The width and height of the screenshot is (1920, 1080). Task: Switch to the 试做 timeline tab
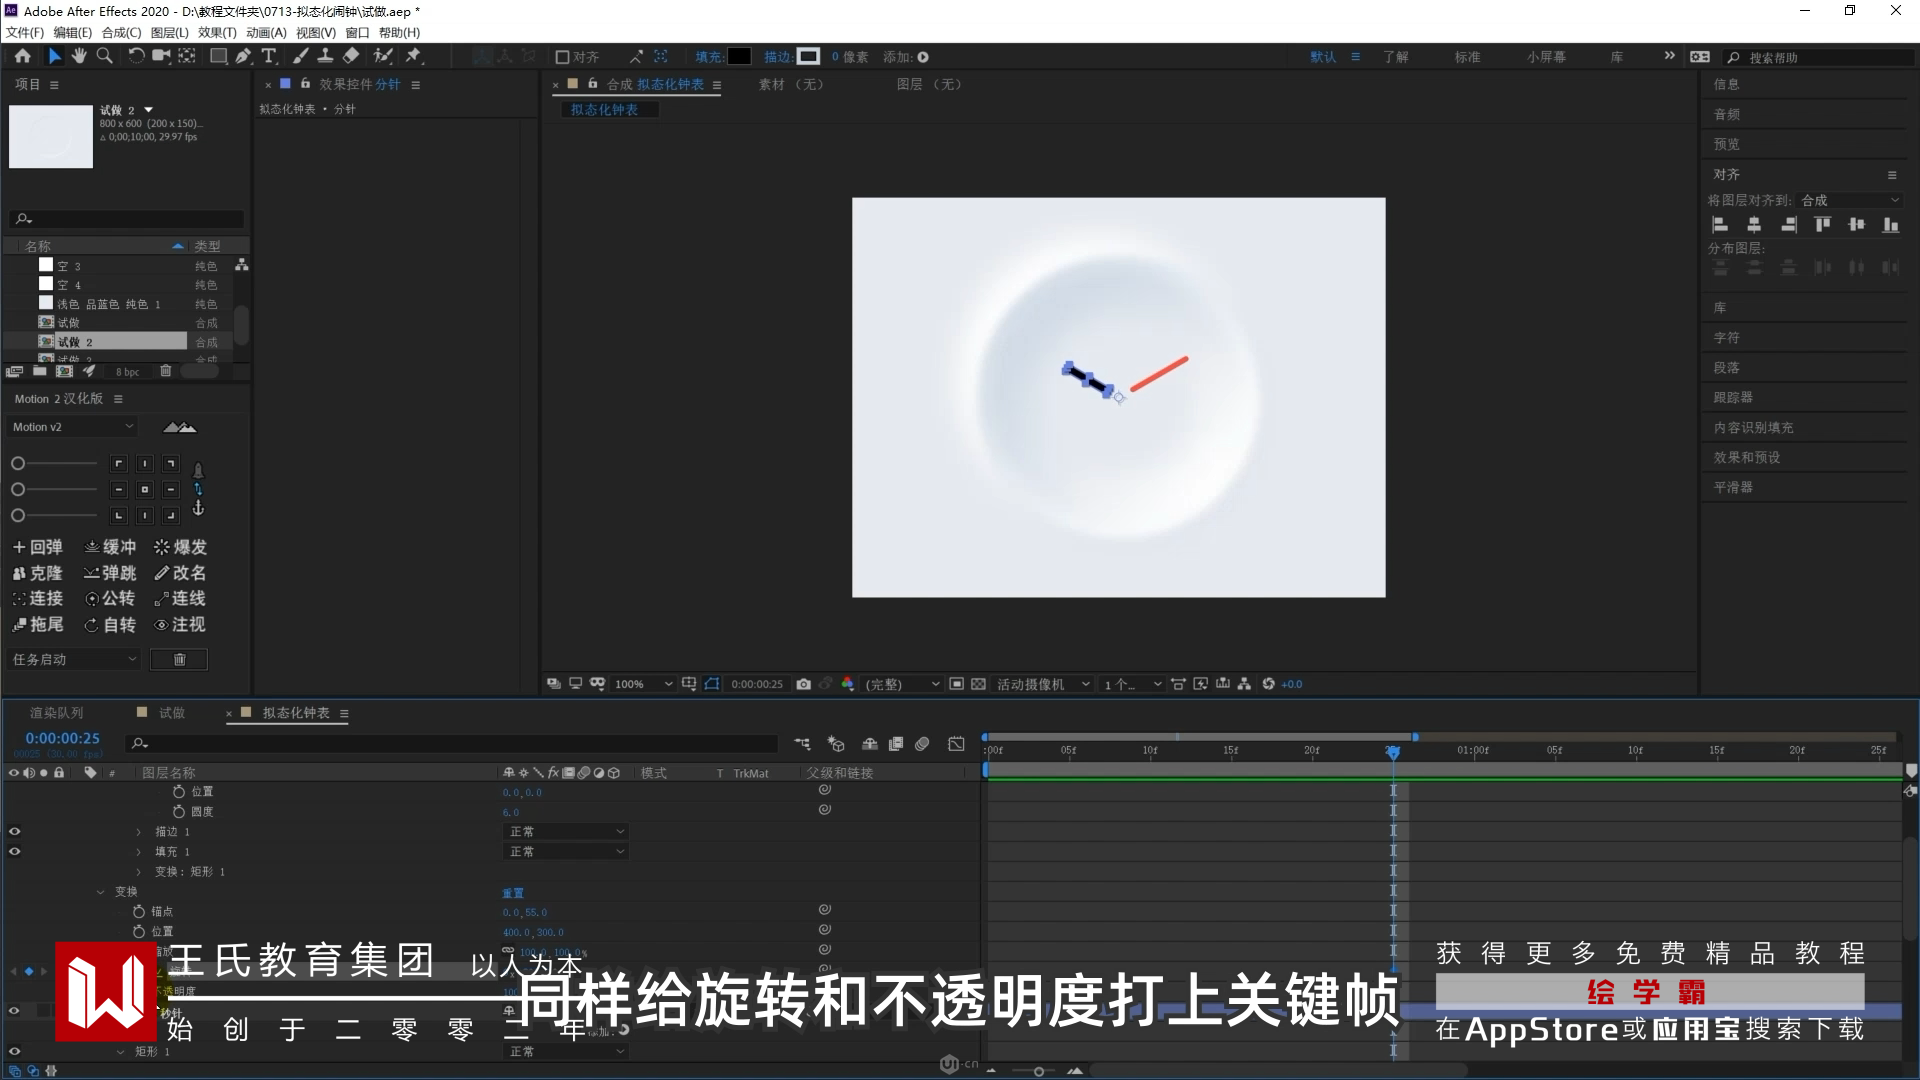[x=171, y=713]
